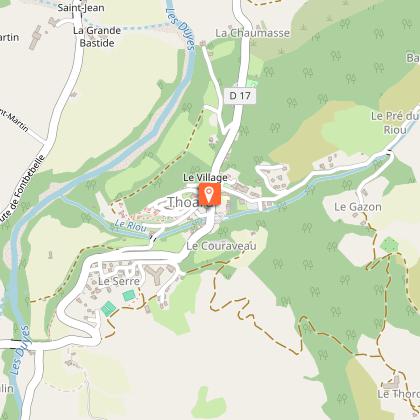Click the Le Riou stream label
Viewport: 420px width, 420px height.
click(130, 225)
